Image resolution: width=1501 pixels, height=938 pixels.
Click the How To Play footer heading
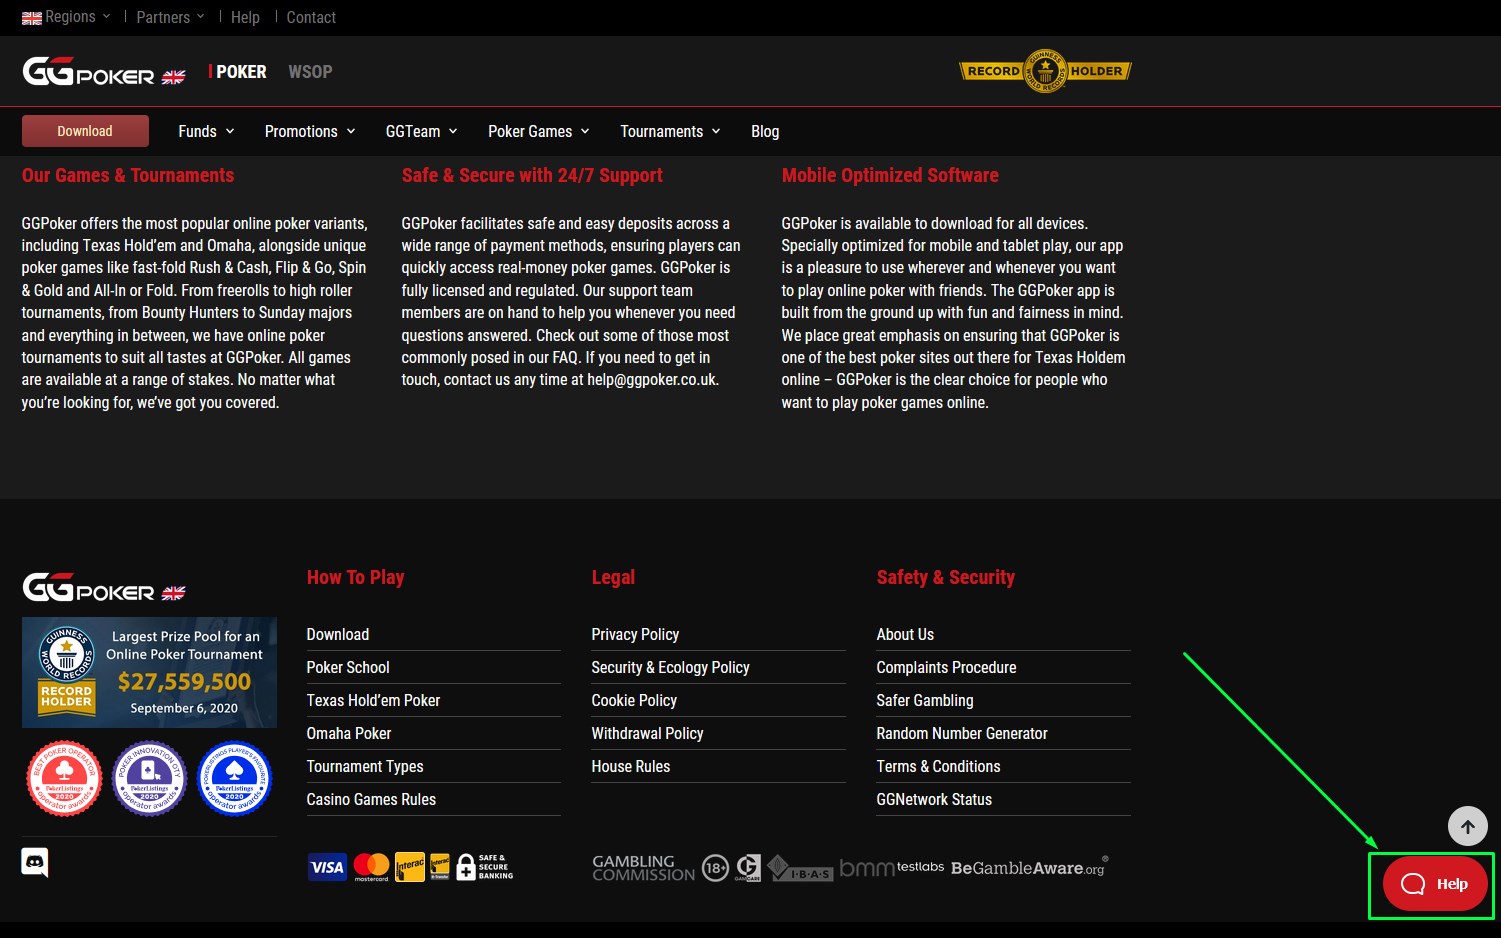(x=355, y=577)
